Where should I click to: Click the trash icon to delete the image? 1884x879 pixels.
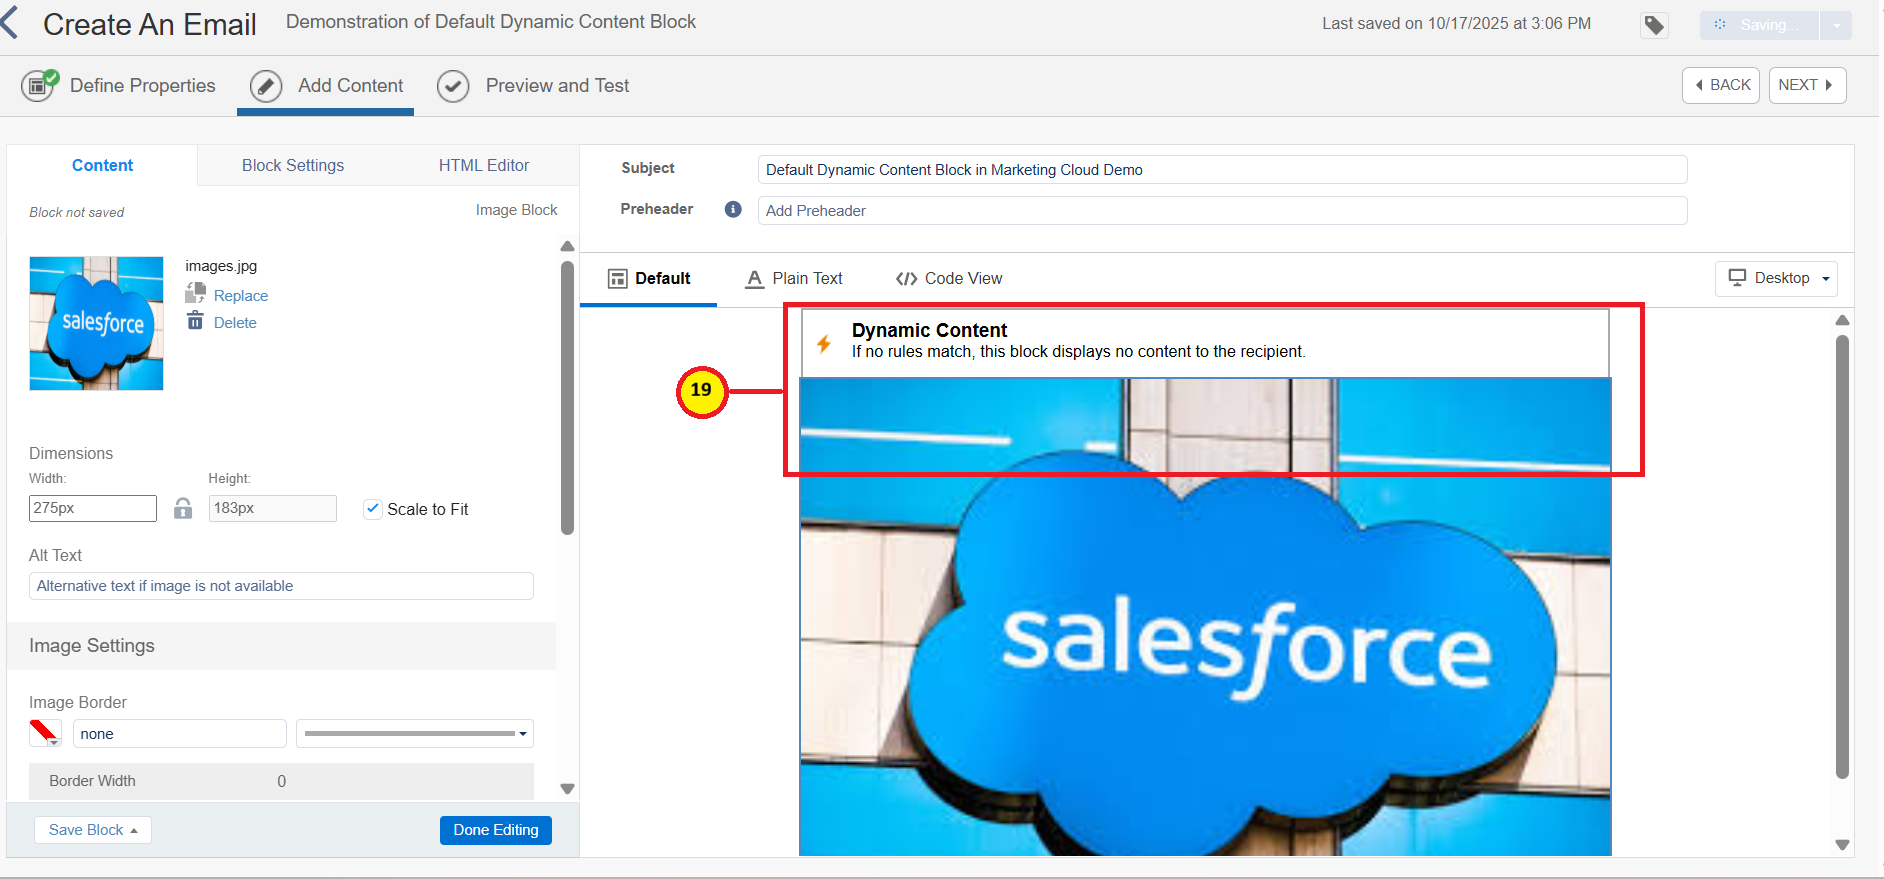point(195,321)
